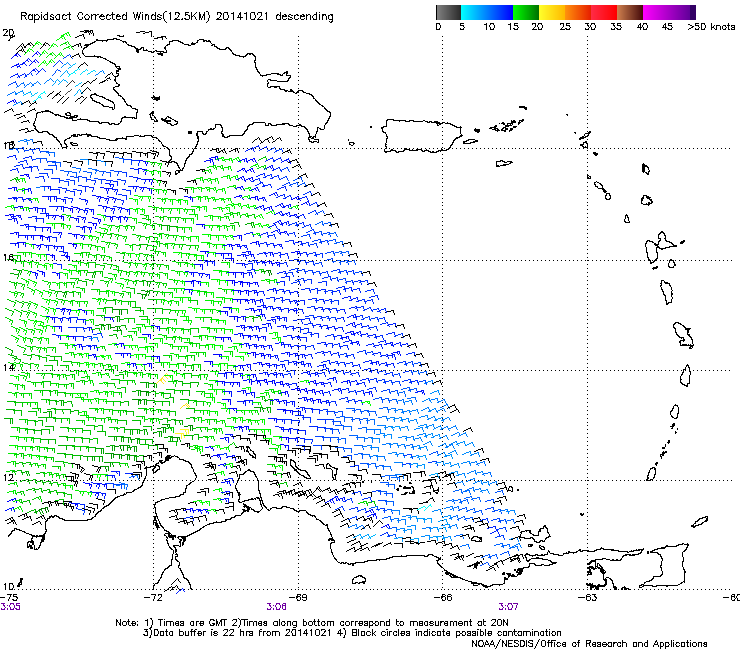Click the note 'Data buffer is 22 hrs'
740x650 pixels.
[x=197, y=633]
